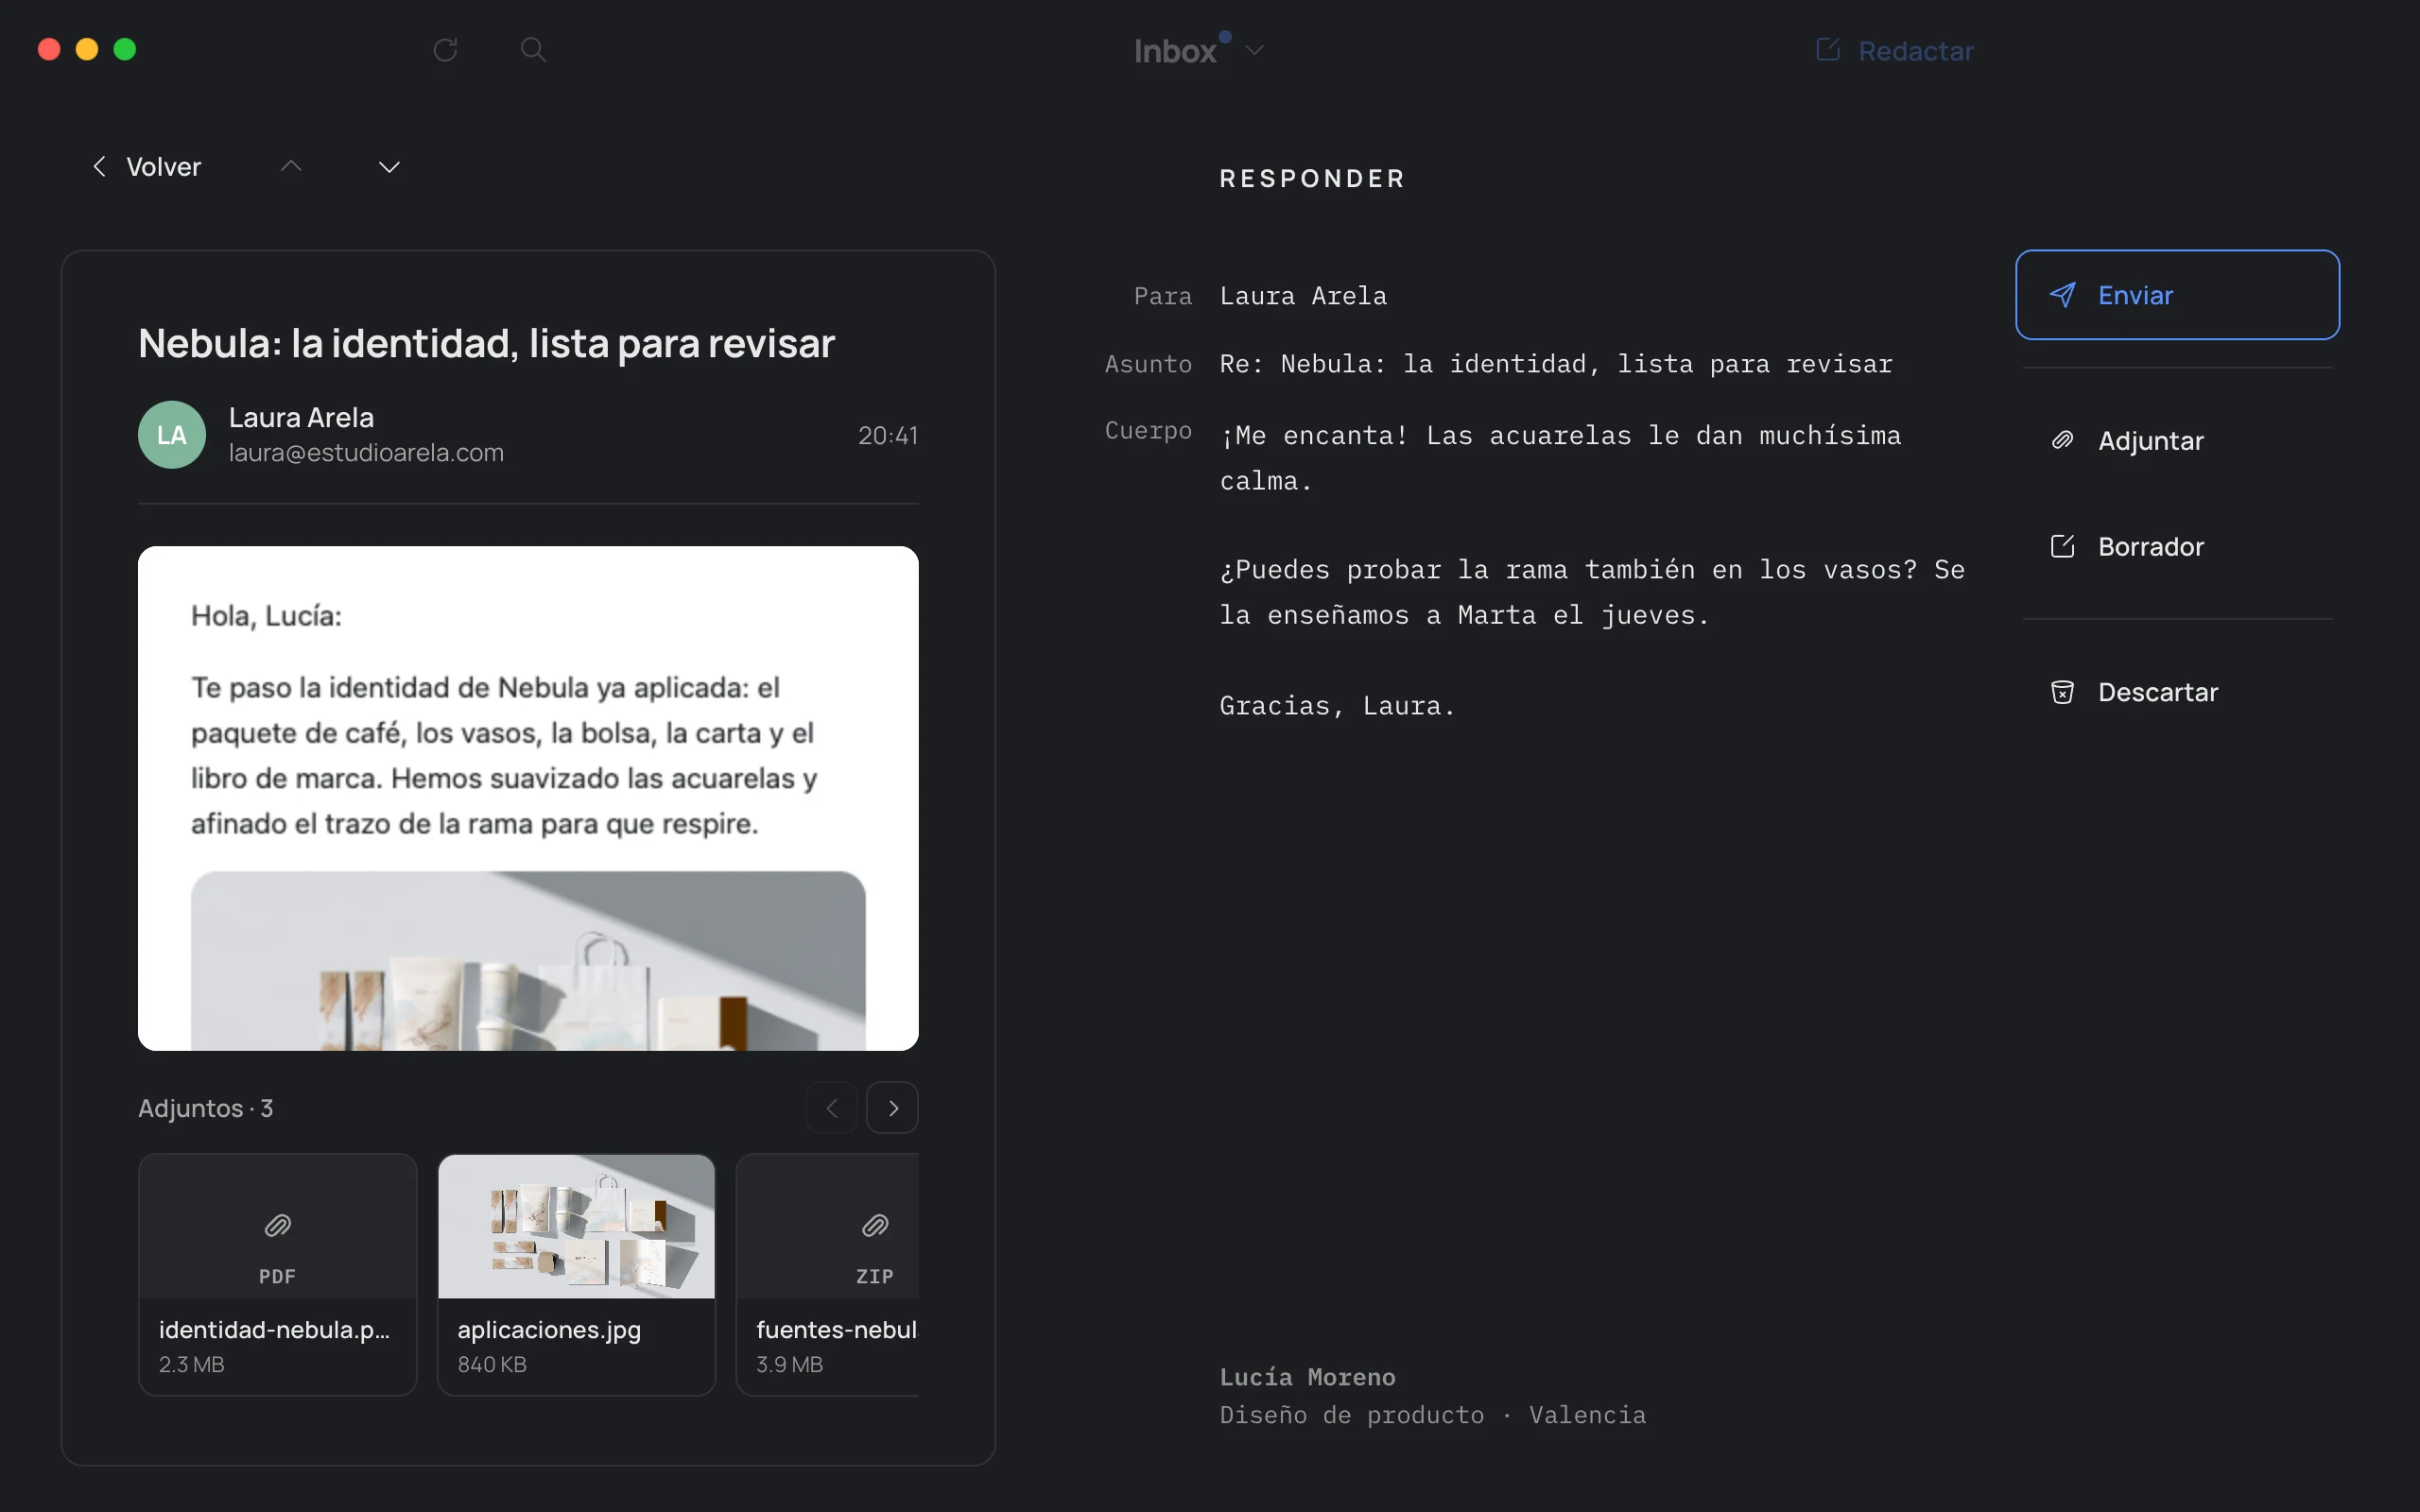The image size is (2420, 1512).
Task: Open the fuentes-nebula ZIP attachment
Action: tap(827, 1274)
